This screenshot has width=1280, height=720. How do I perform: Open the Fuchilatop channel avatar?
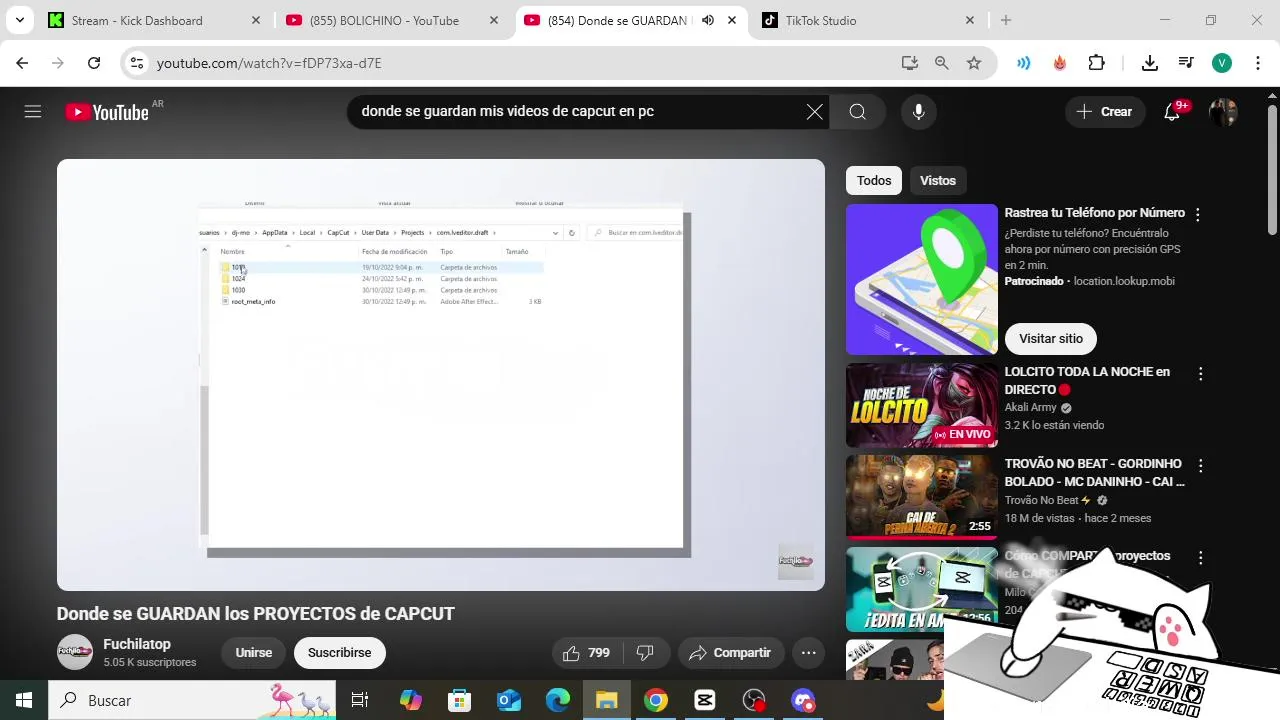coord(75,652)
